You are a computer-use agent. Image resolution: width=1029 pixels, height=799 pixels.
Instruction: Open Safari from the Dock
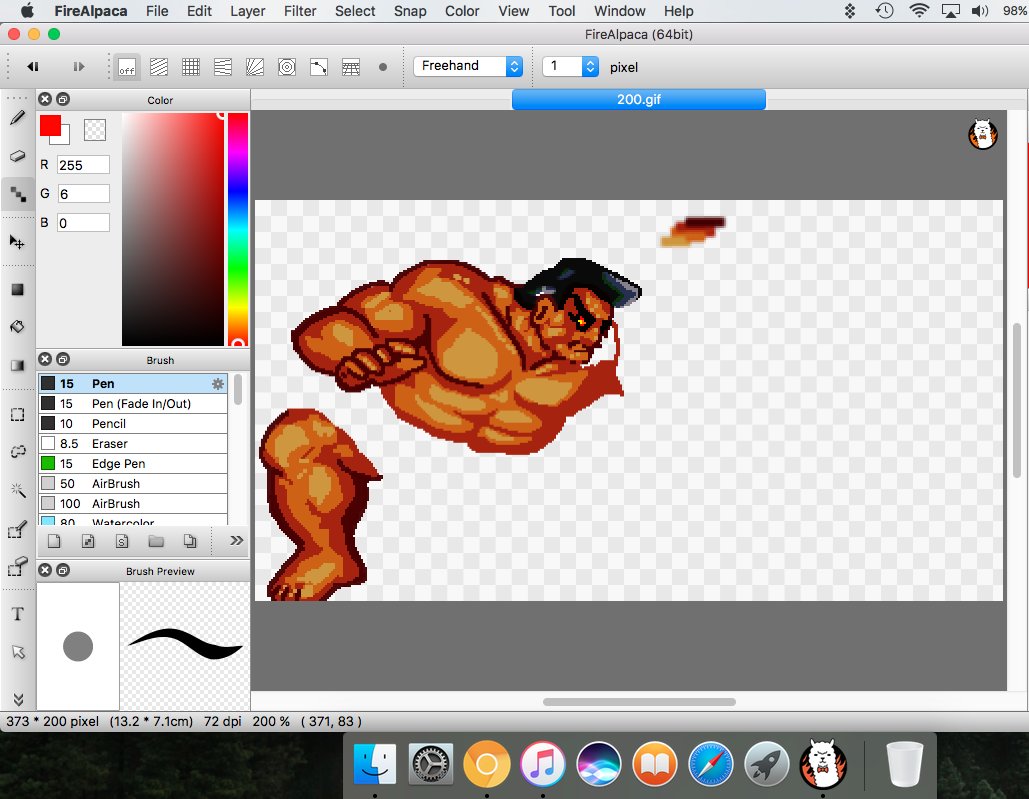tap(710, 764)
